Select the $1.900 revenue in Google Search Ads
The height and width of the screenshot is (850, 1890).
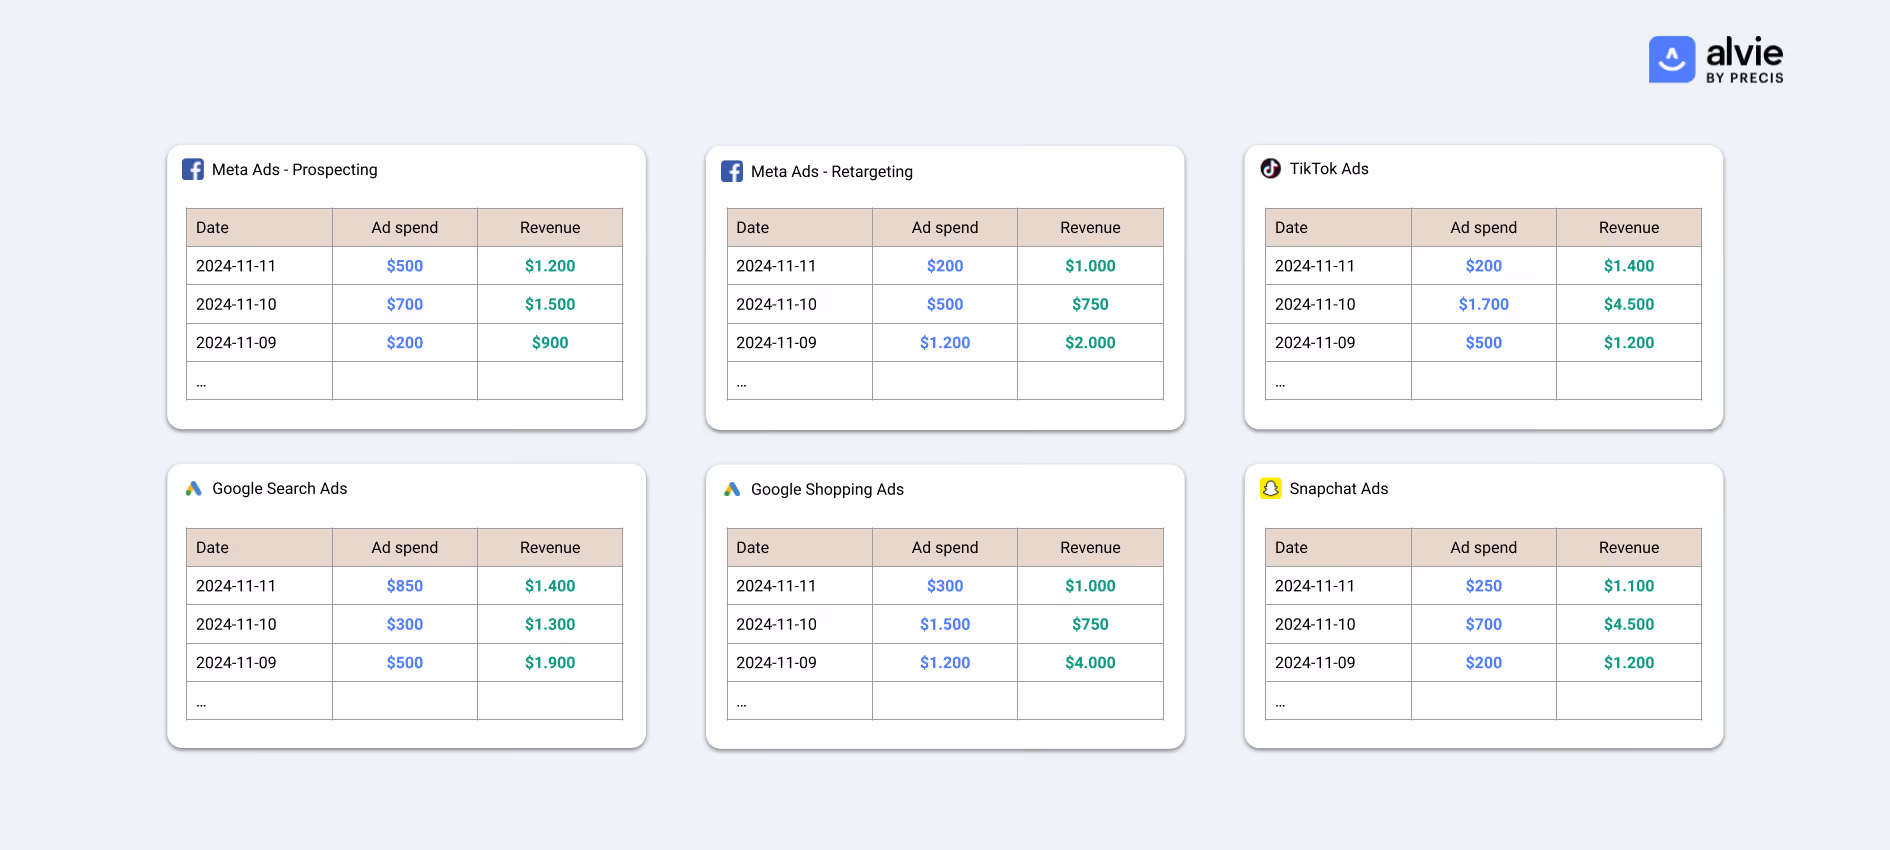point(550,663)
